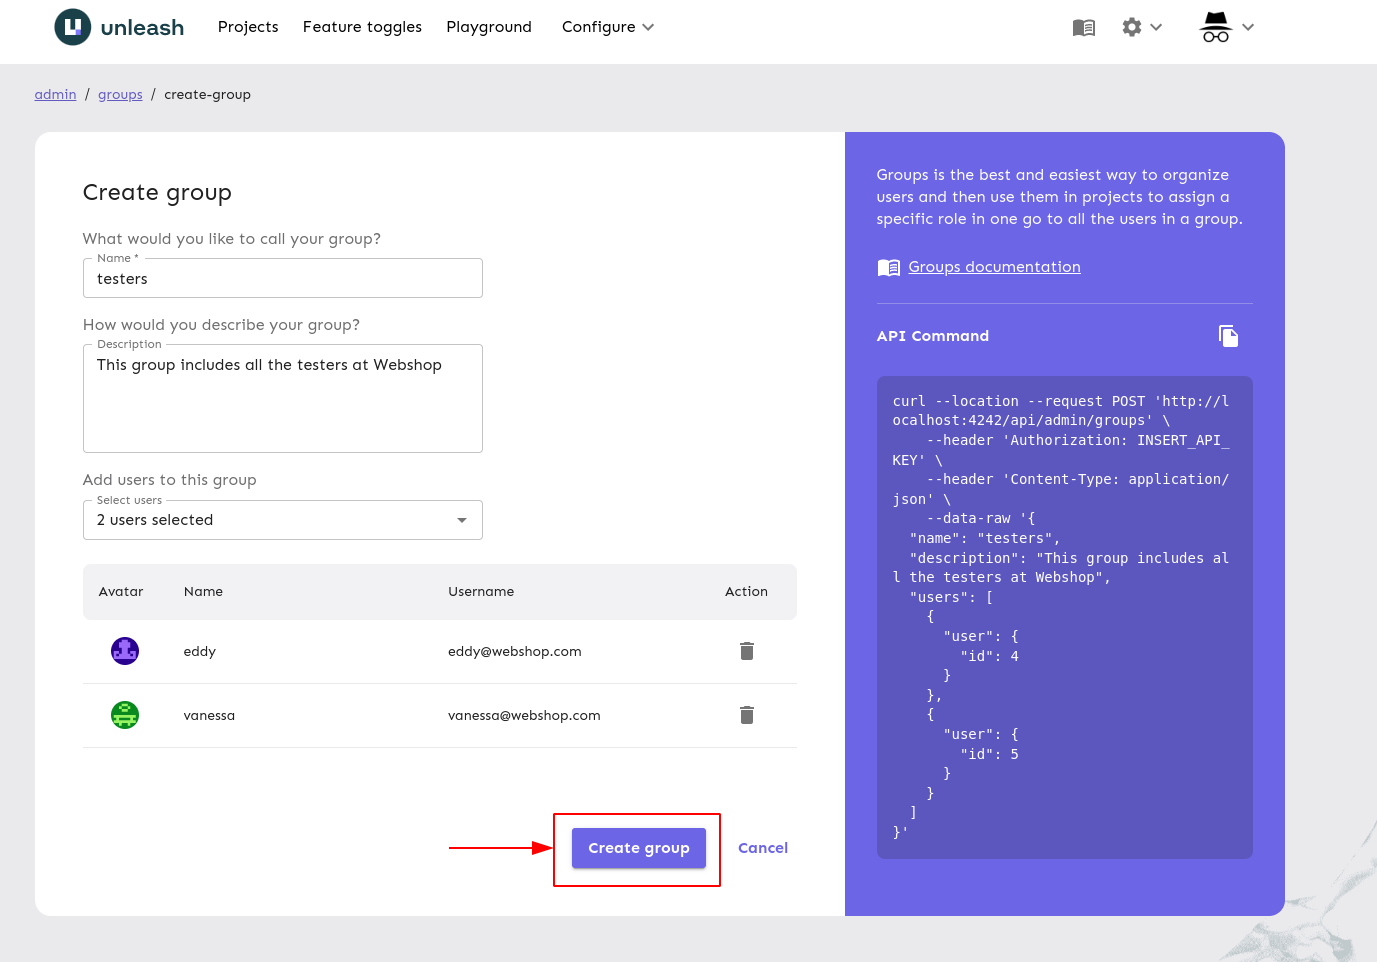The image size is (1377, 962).
Task: Copy the API command with copy icon
Action: 1228,336
